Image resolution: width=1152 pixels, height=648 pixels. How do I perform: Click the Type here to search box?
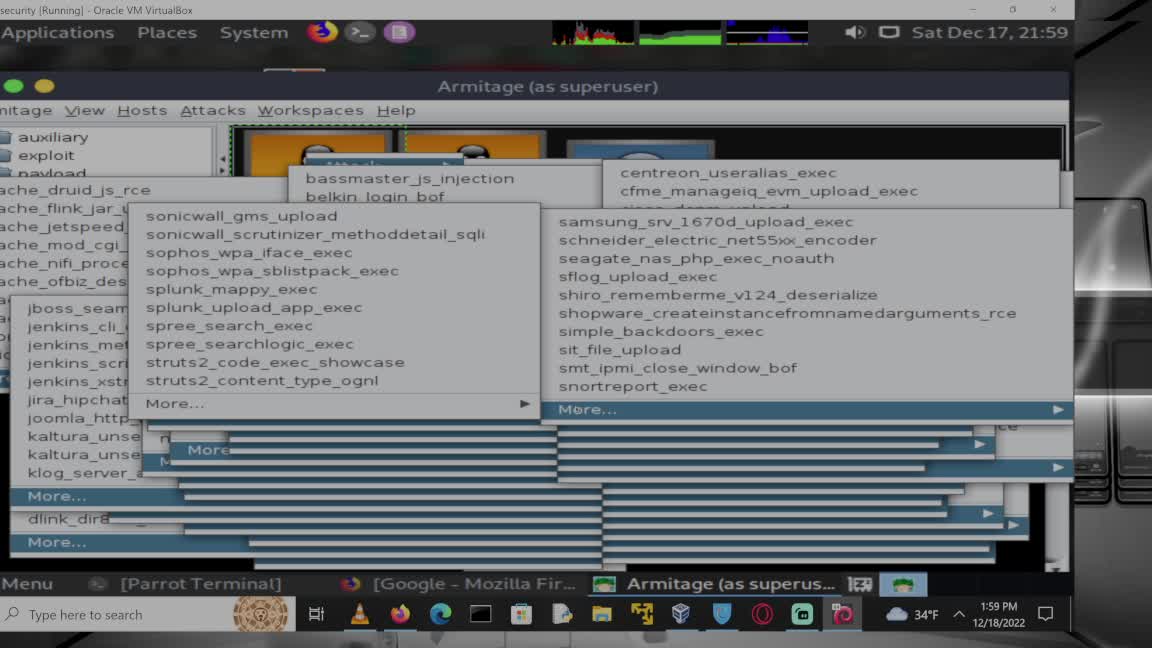[x=147, y=614]
